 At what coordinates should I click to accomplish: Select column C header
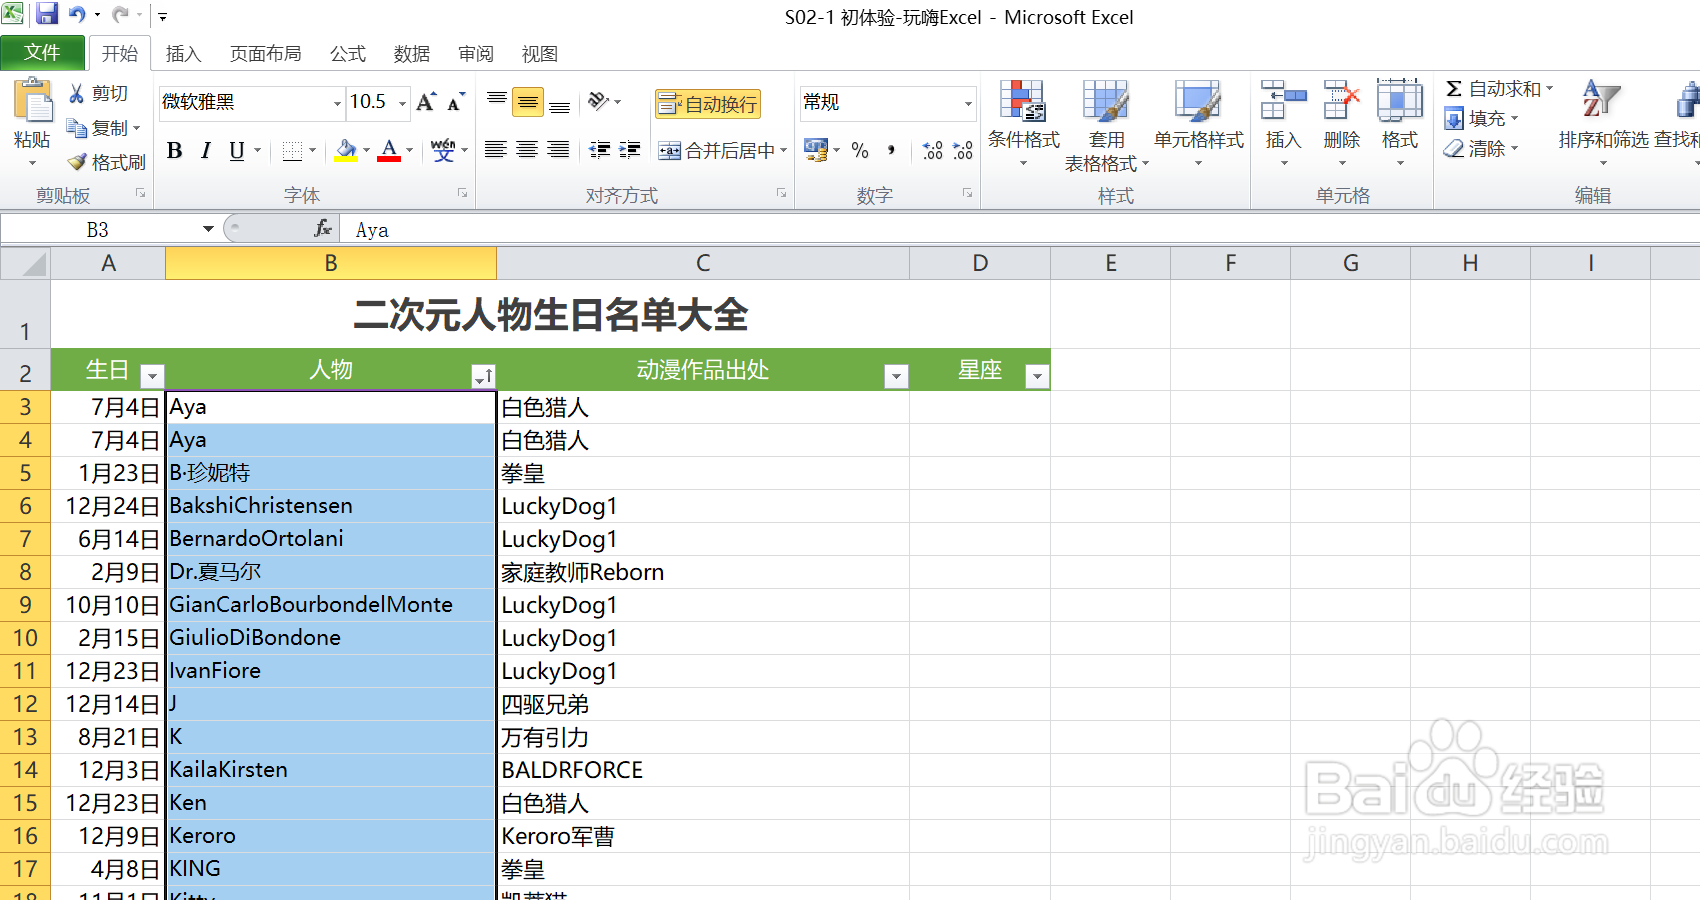click(703, 263)
